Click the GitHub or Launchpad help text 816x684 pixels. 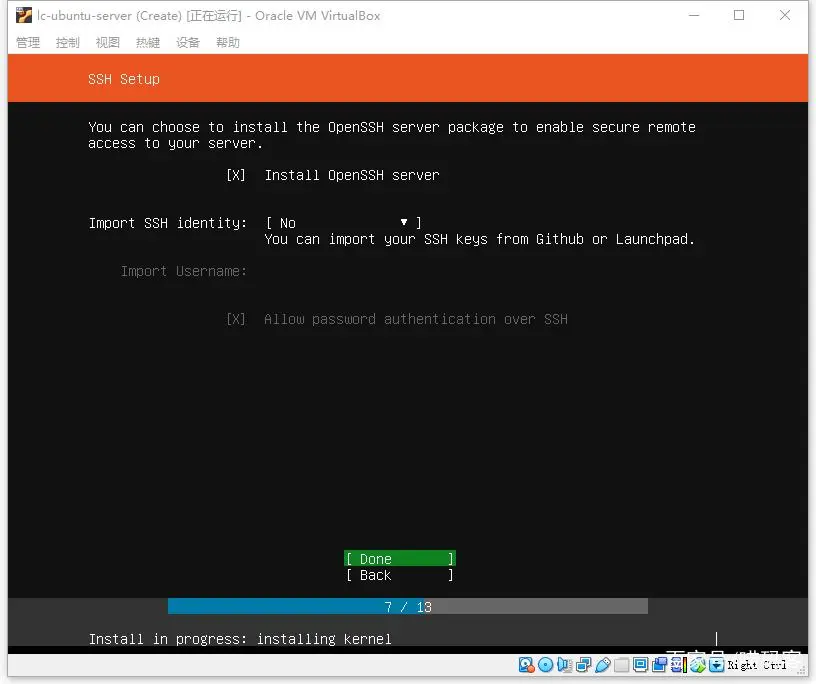point(479,239)
